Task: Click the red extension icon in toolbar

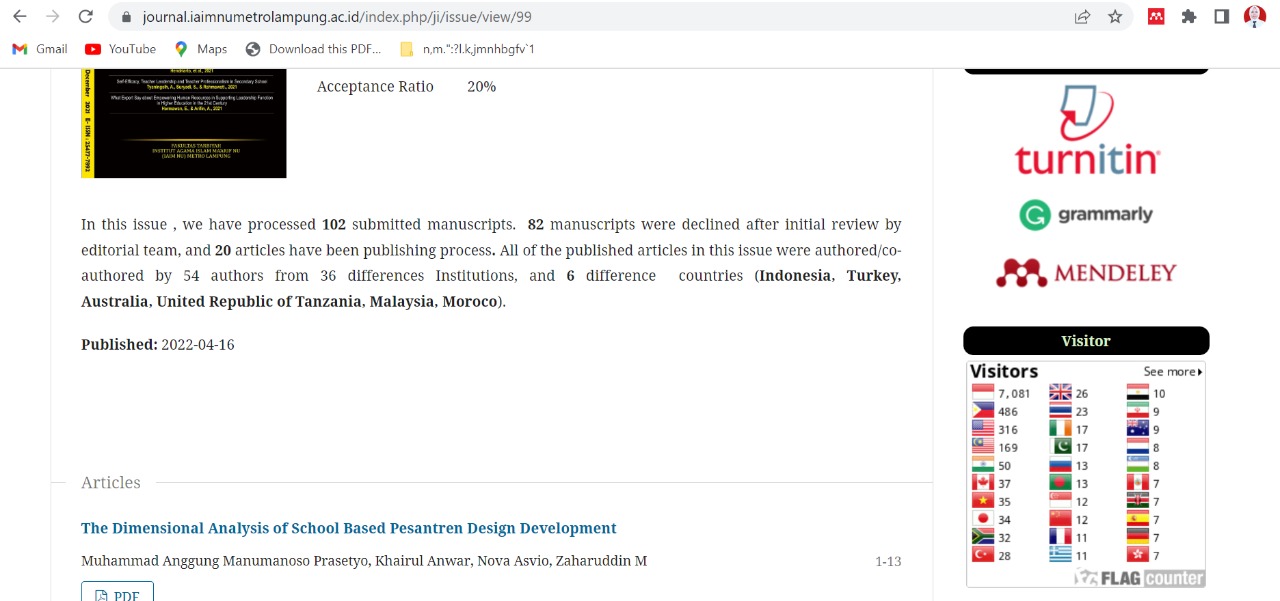Action: pos(1156,17)
